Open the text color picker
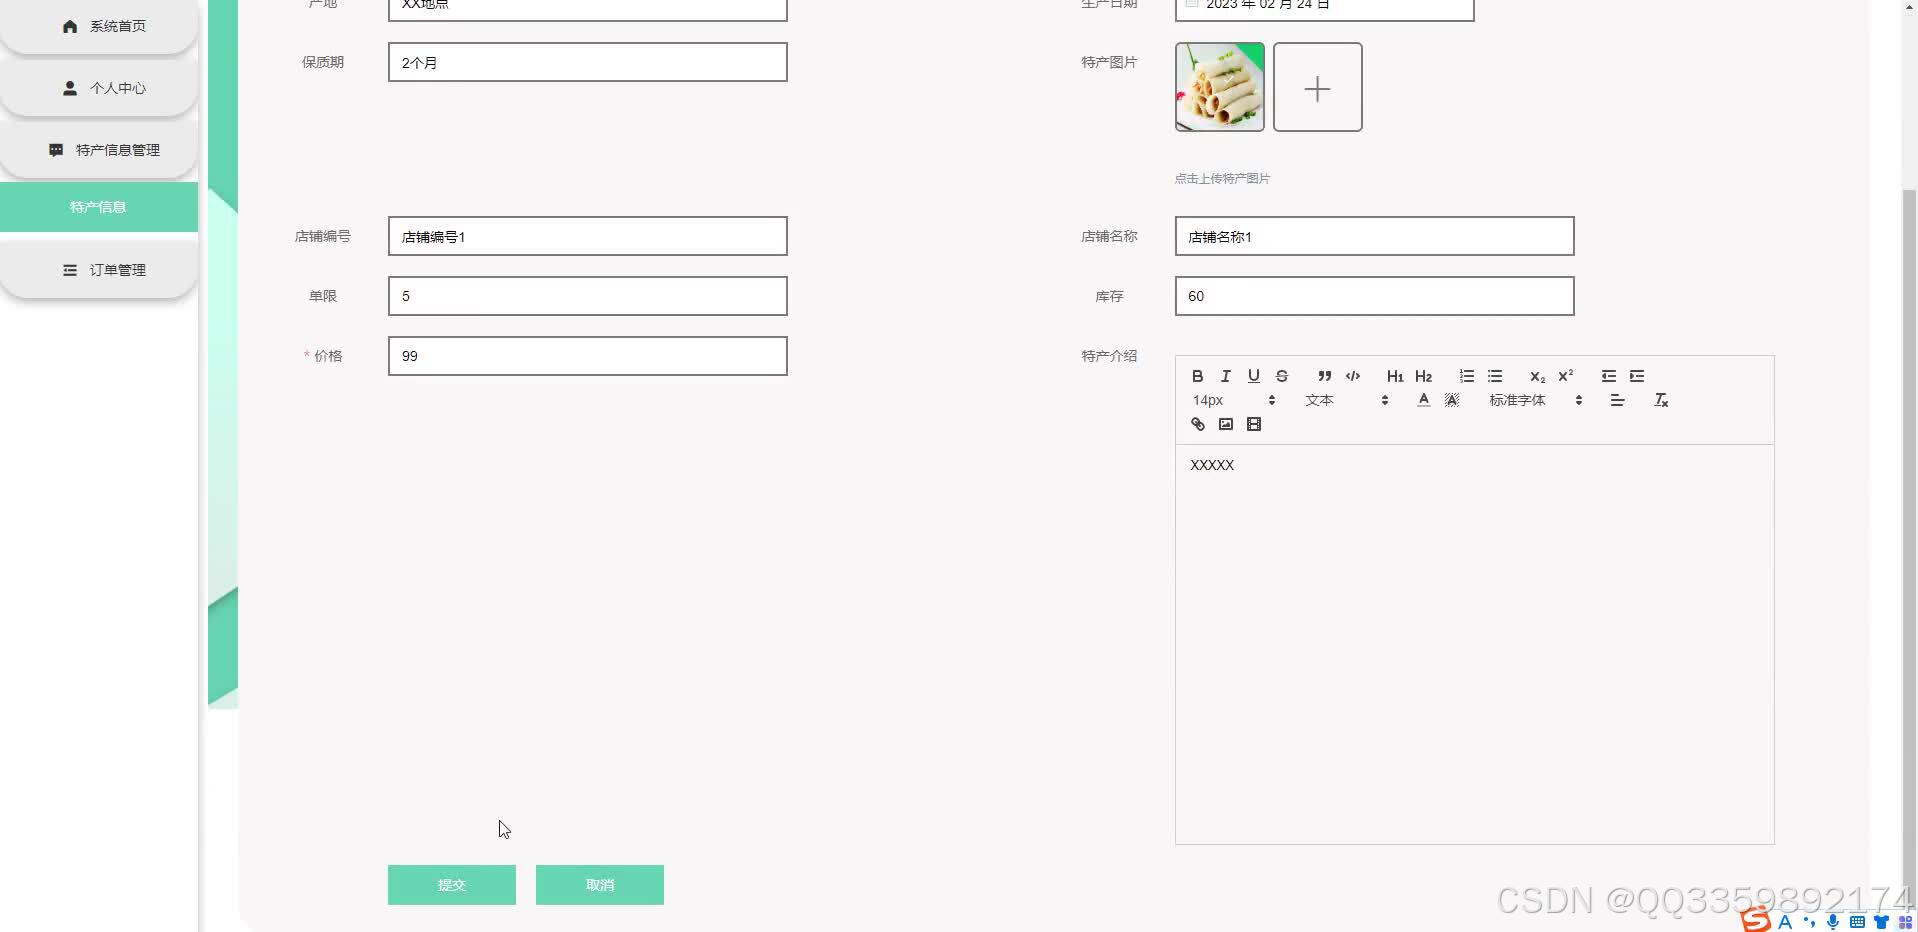 1423,400
